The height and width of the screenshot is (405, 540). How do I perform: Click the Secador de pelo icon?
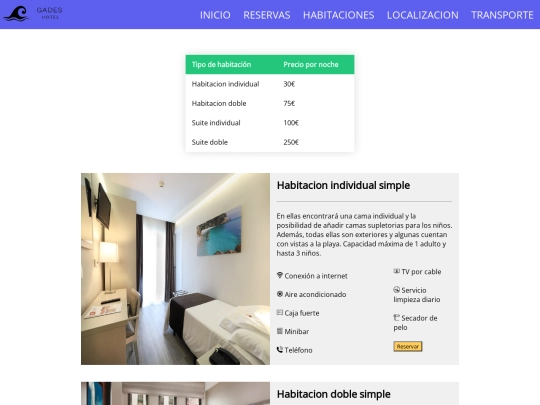coord(397,318)
